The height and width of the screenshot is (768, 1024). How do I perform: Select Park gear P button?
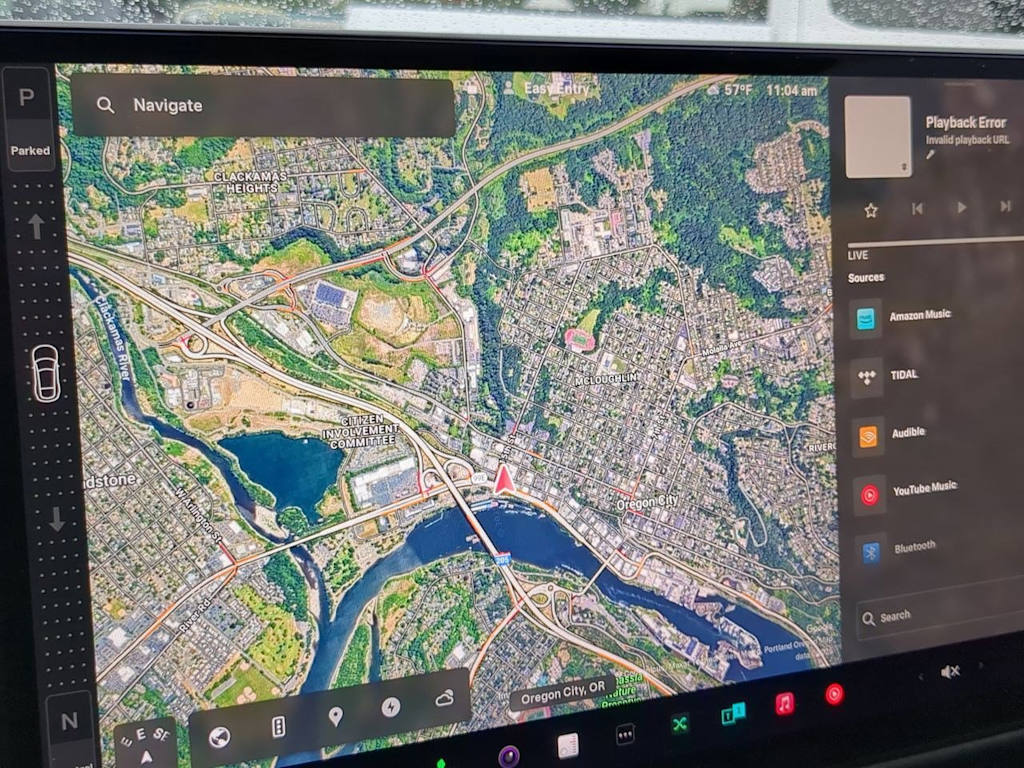pos(27,98)
